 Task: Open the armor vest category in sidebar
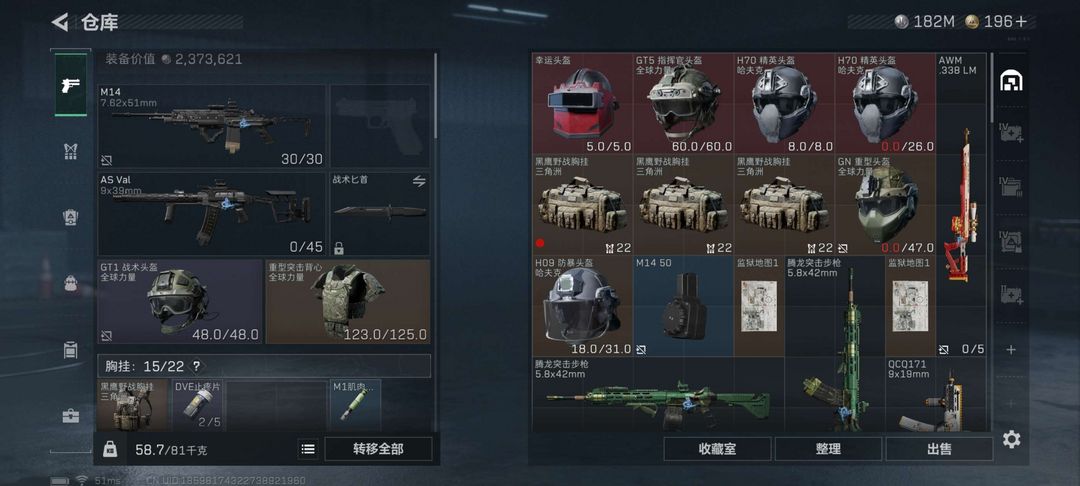71,151
